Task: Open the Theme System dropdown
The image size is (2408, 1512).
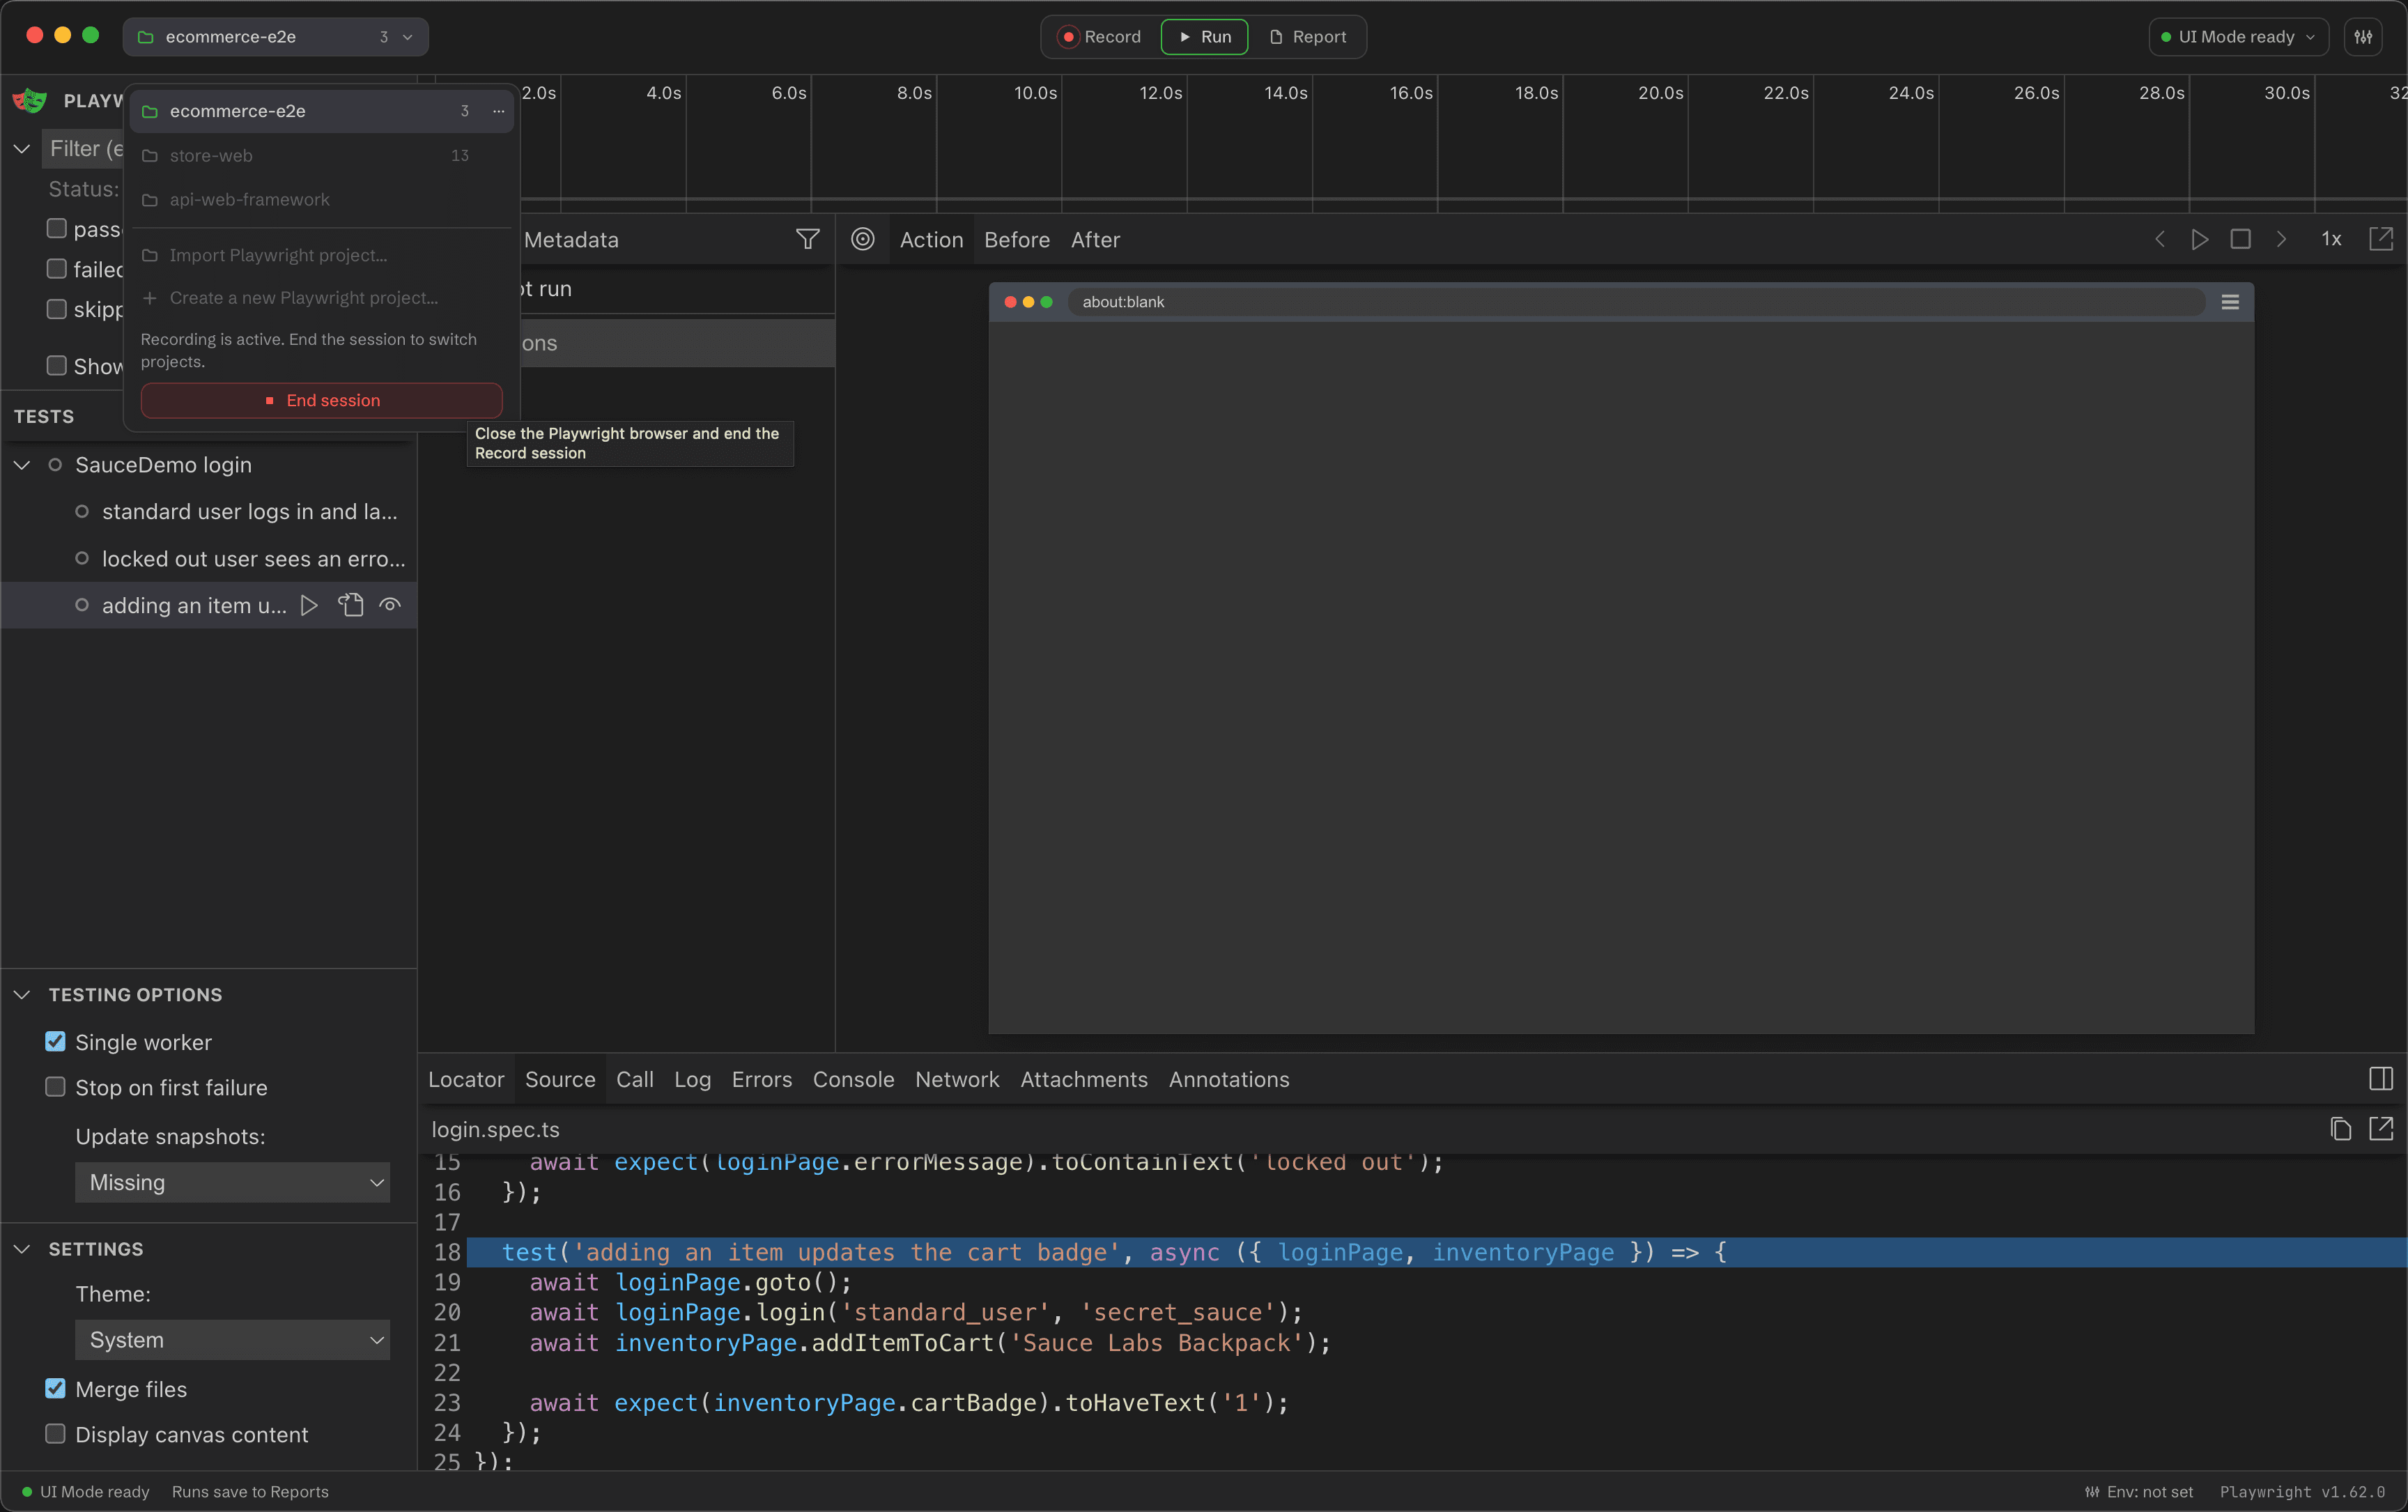Action: (x=232, y=1339)
